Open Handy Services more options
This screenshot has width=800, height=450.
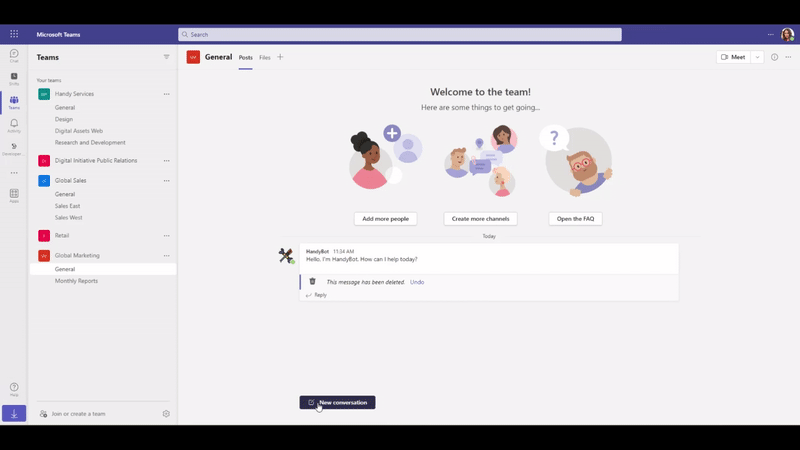[x=166, y=94]
